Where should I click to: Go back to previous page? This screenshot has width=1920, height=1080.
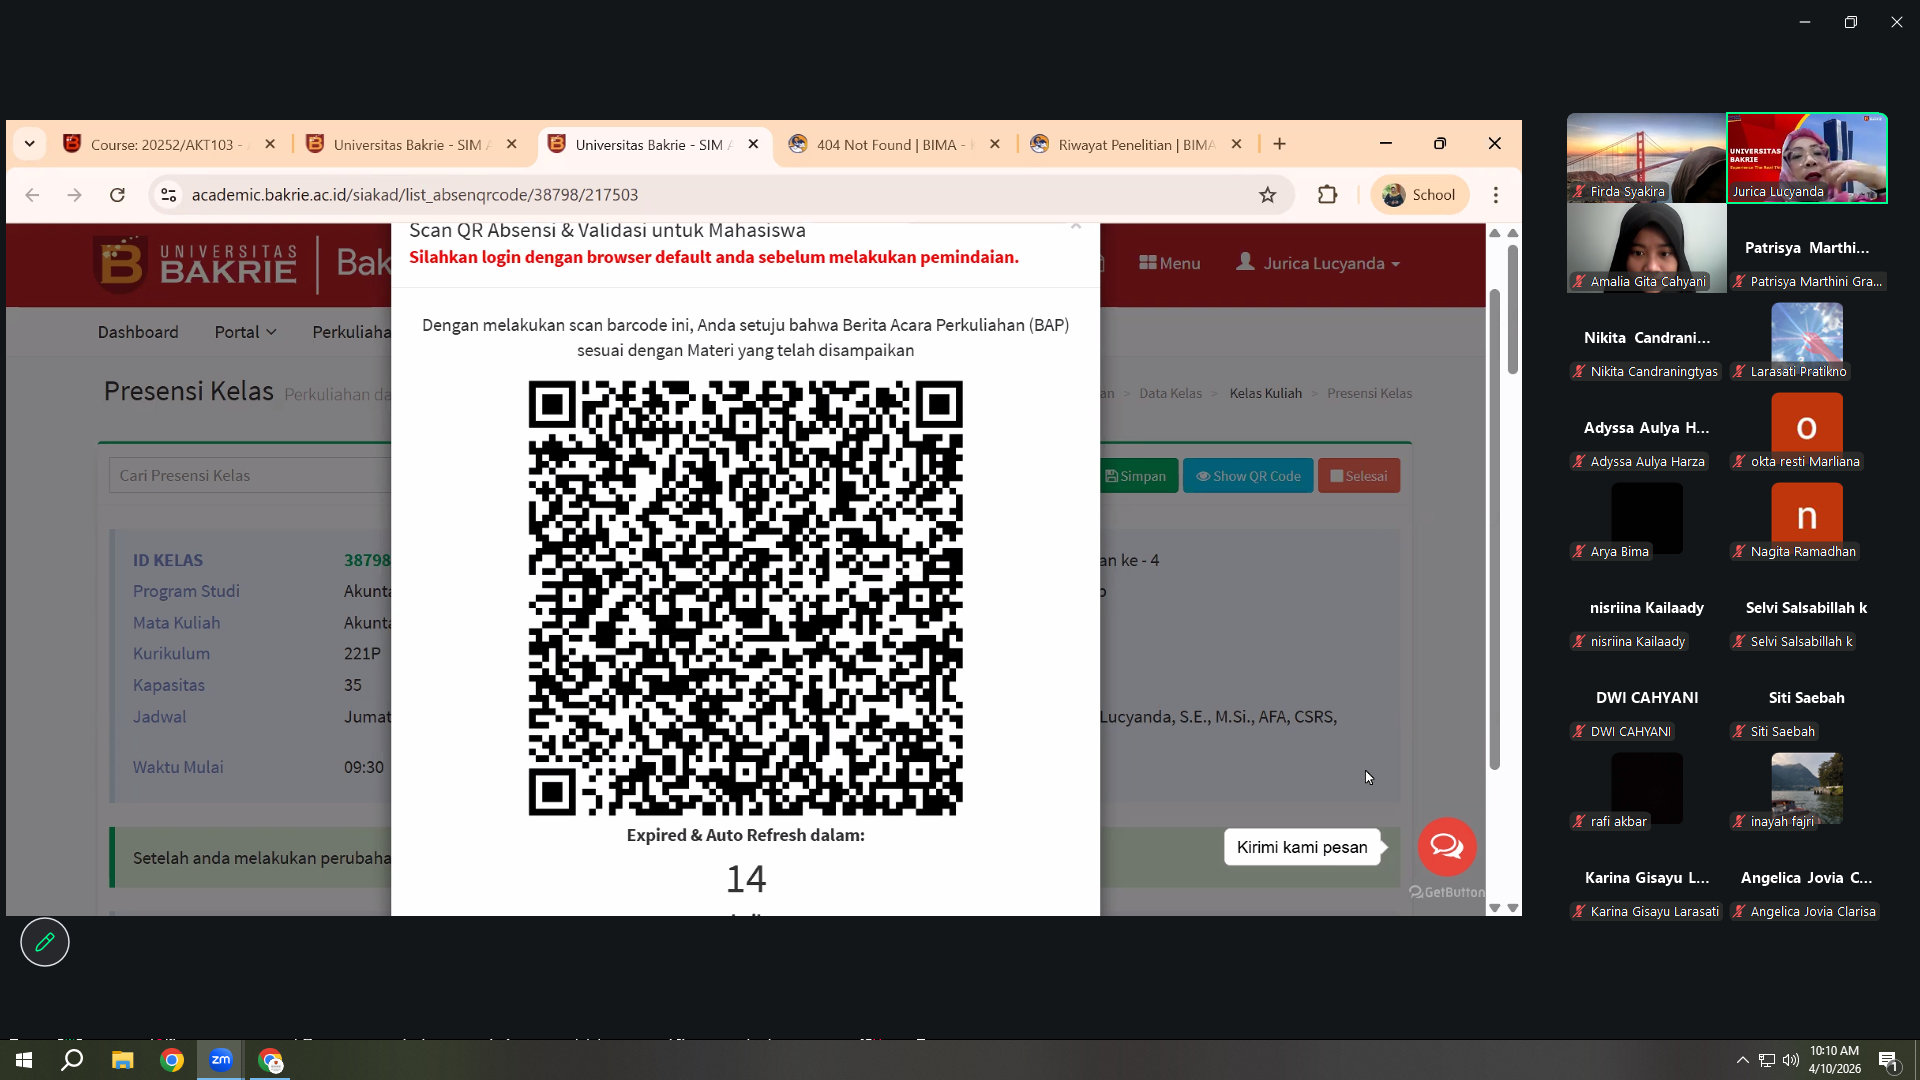tap(32, 195)
